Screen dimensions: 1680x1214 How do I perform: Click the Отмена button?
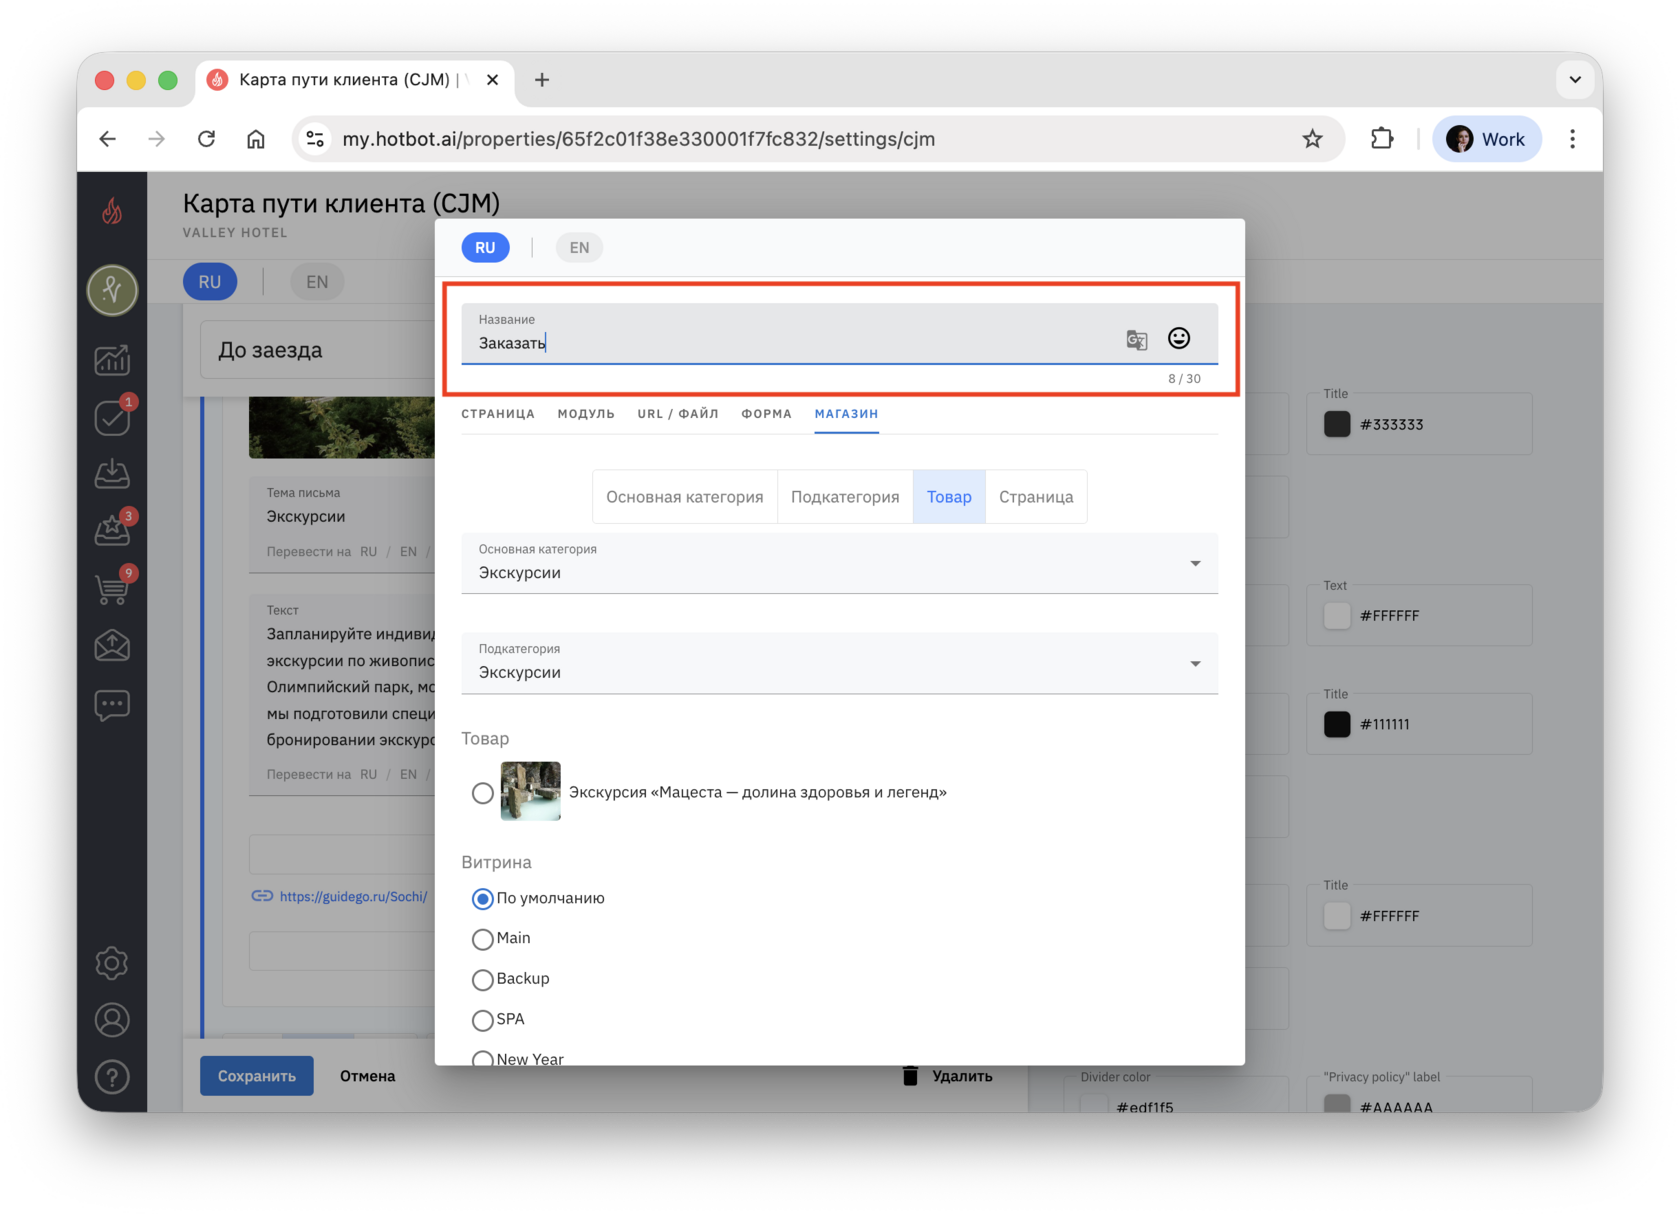tap(368, 1076)
